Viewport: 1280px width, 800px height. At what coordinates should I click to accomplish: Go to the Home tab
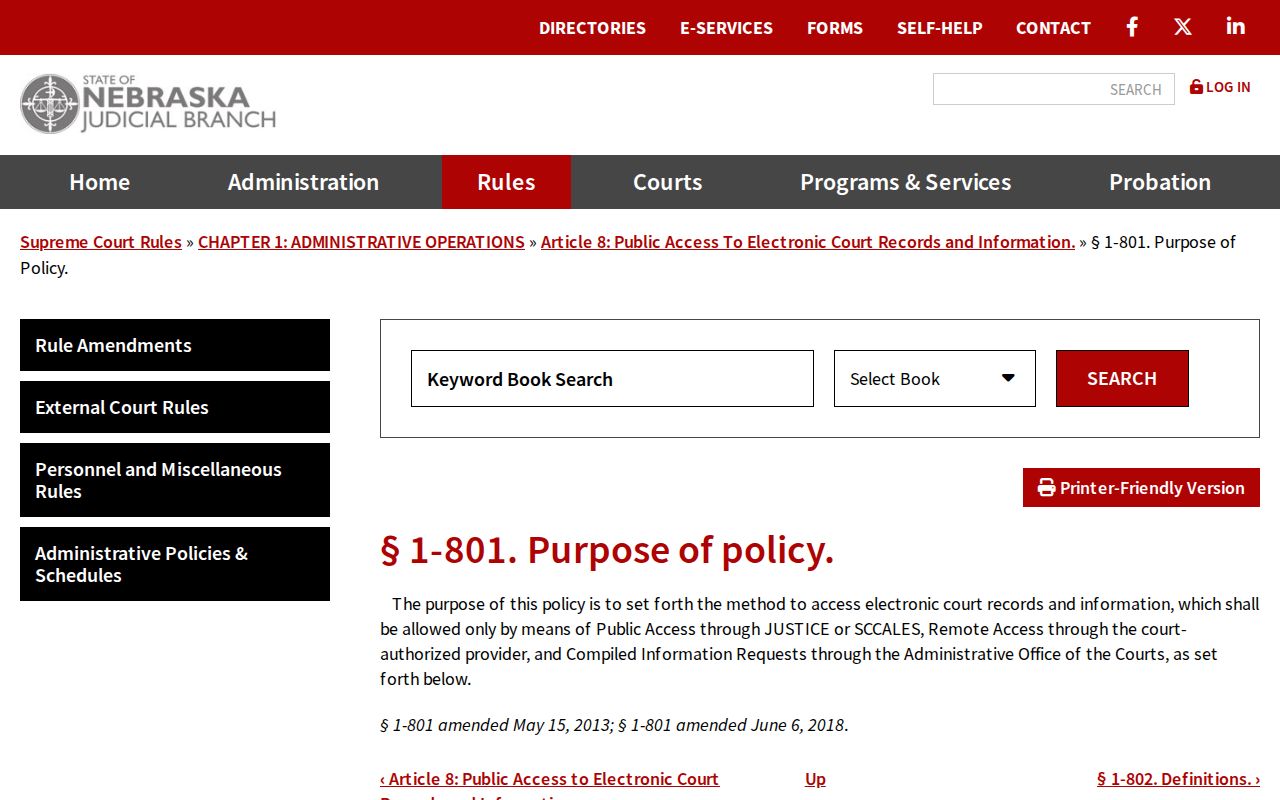tap(99, 182)
